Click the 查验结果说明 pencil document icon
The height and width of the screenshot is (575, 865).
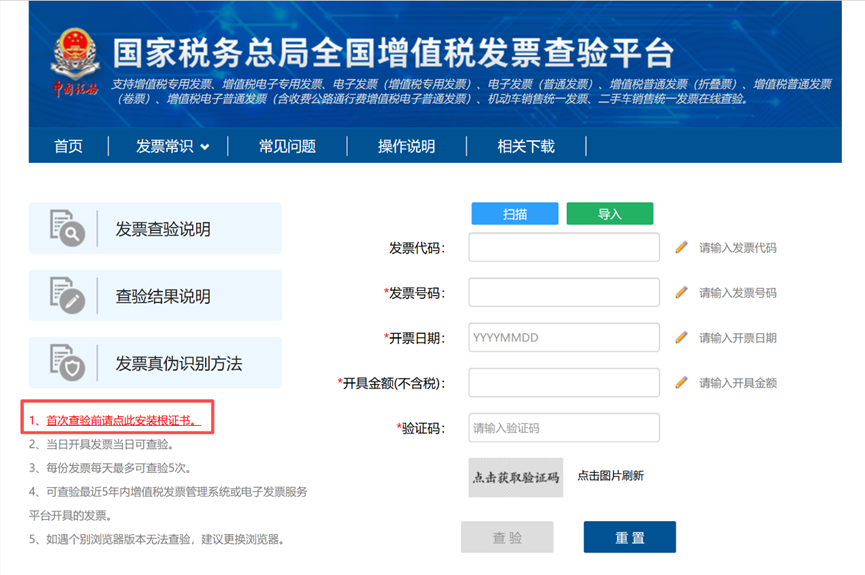67,295
